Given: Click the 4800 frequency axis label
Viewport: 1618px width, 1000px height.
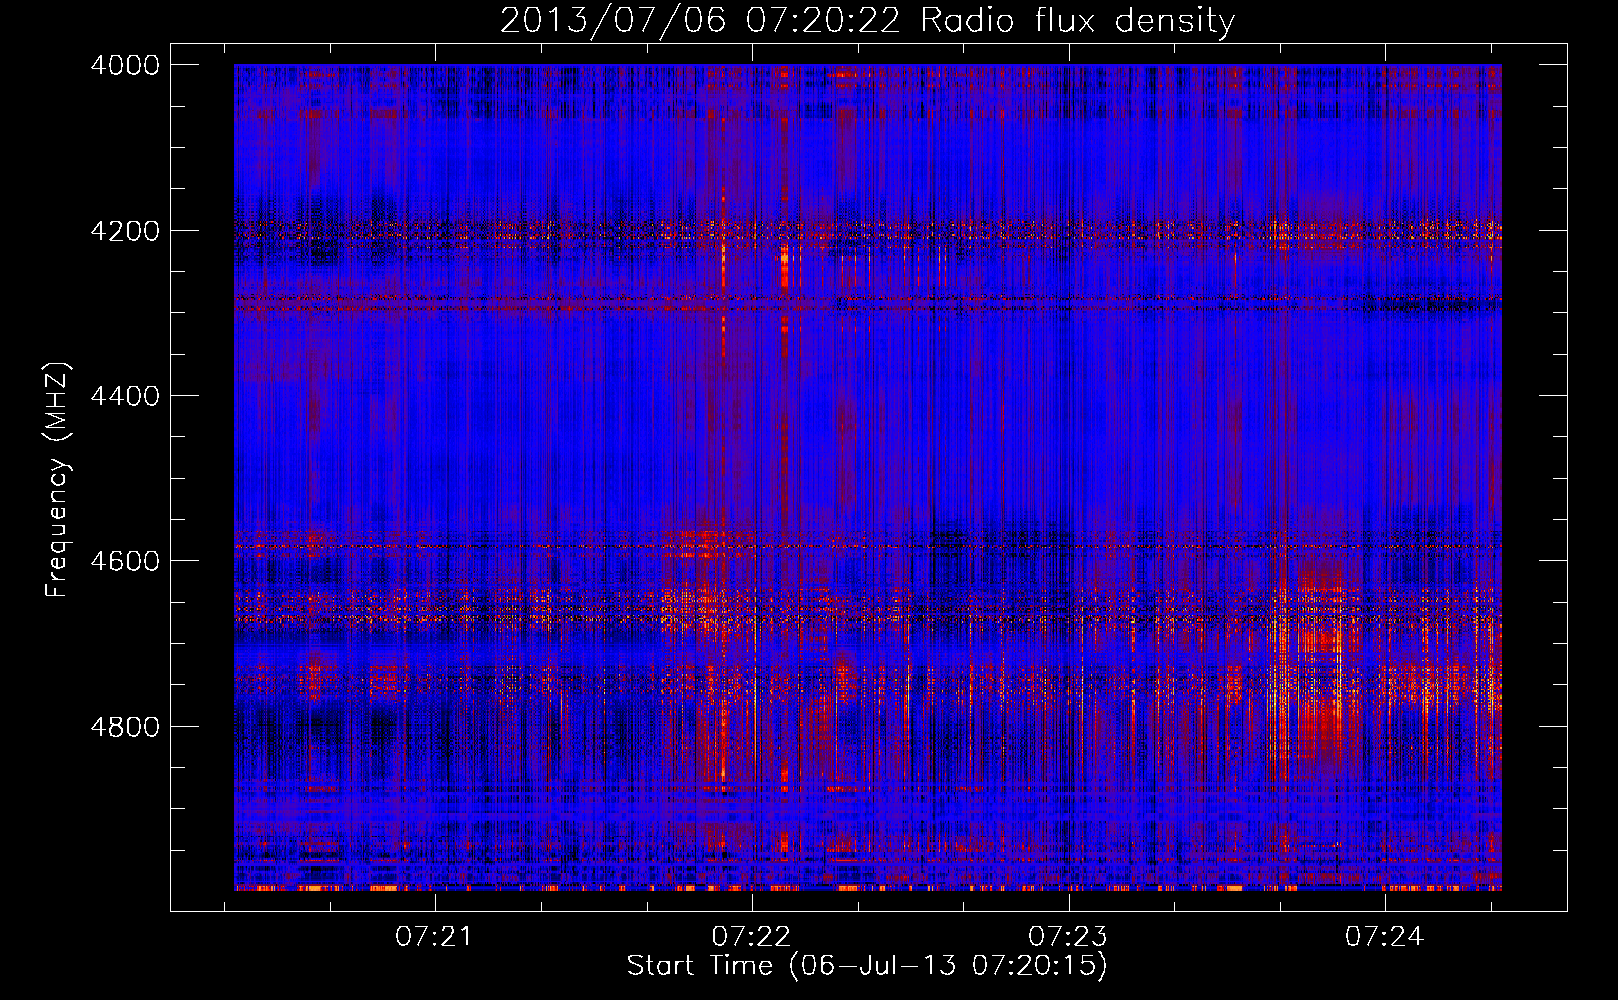Looking at the screenshot, I should click(x=125, y=727).
